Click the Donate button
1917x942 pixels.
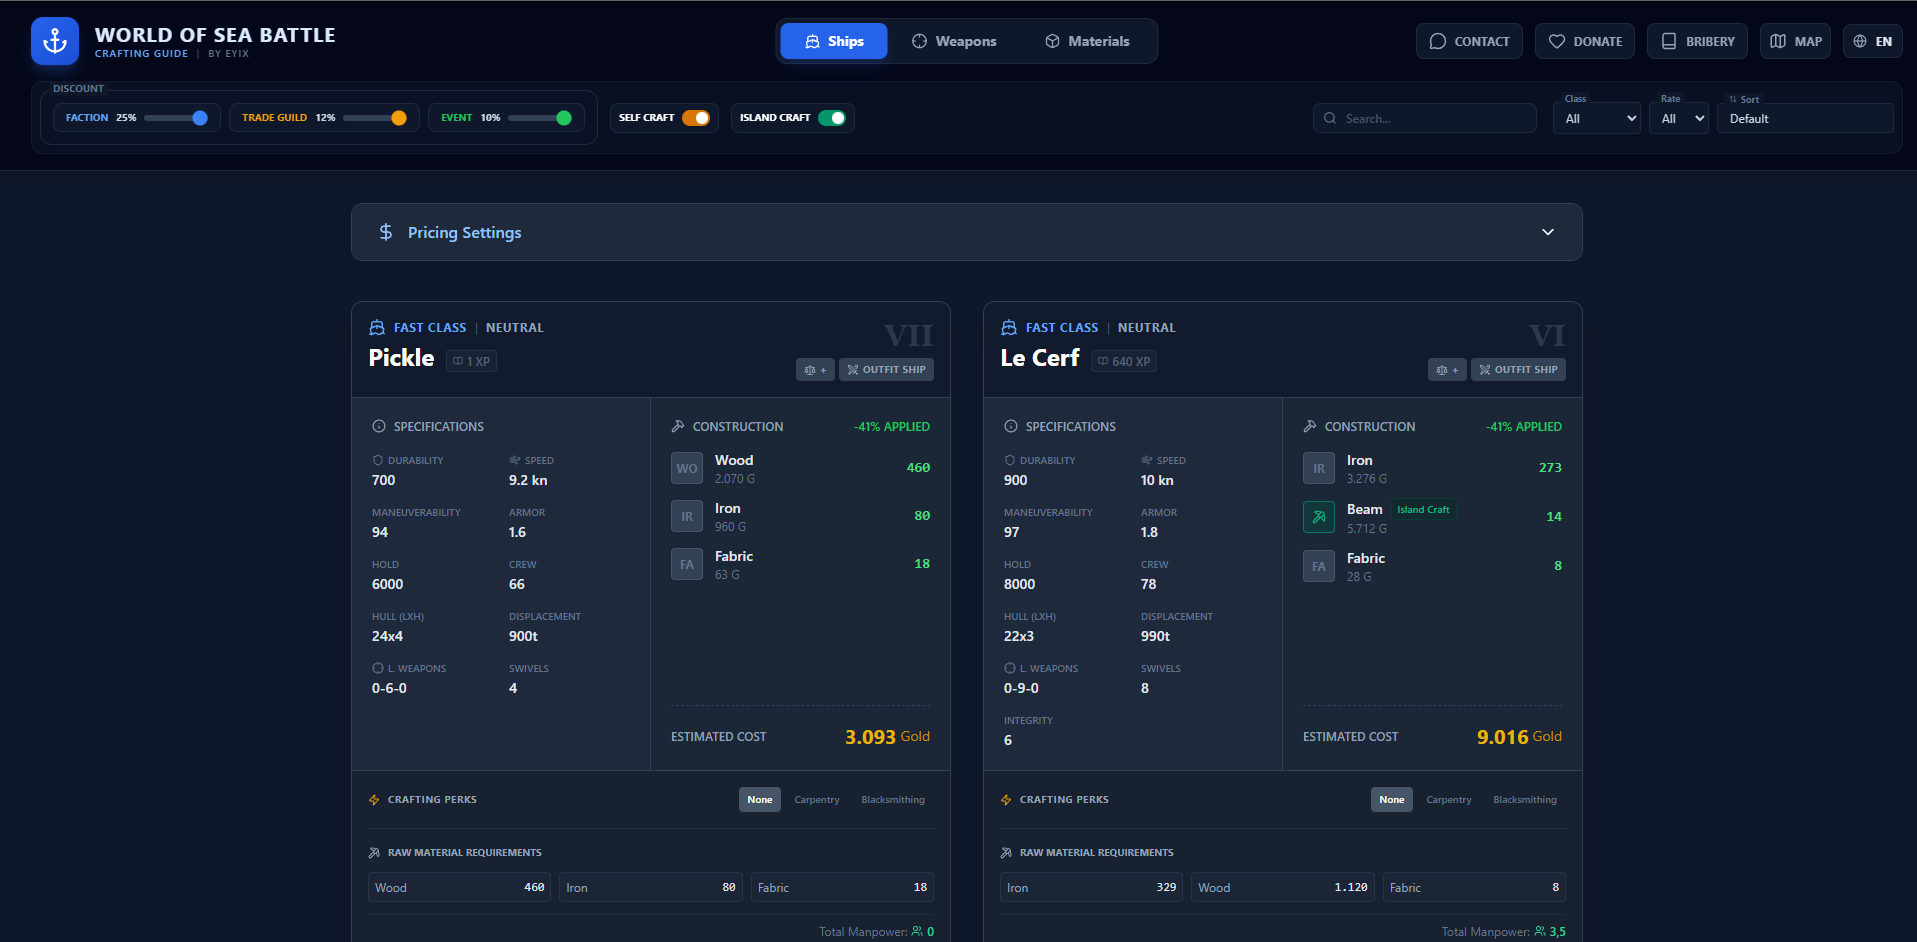tap(1585, 41)
